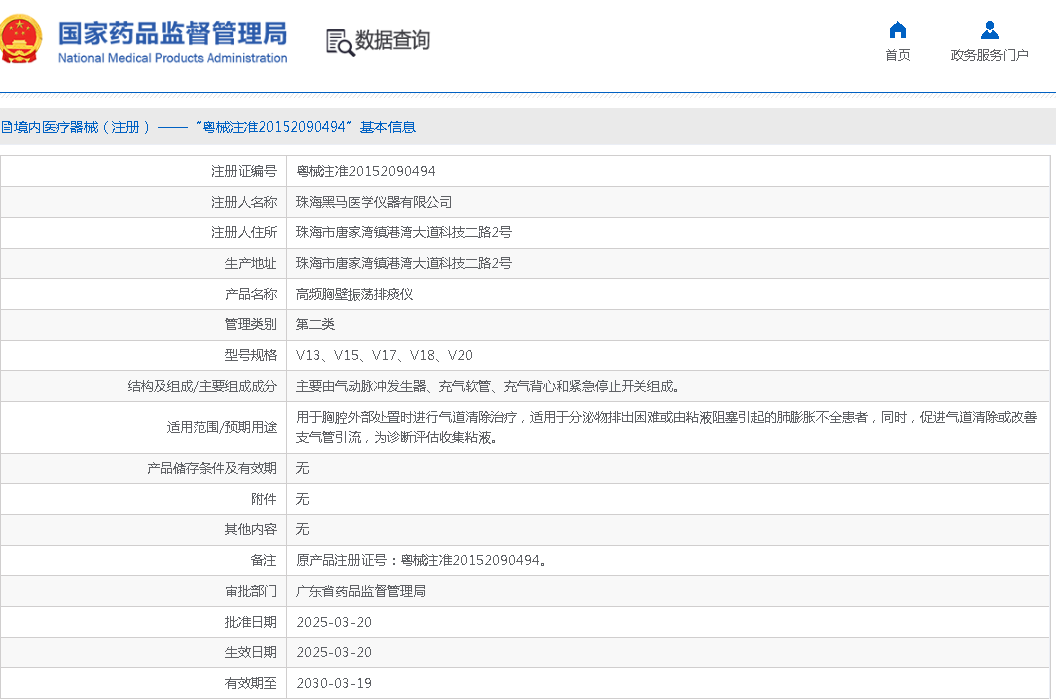Open the 首页 link text

[x=897, y=55]
